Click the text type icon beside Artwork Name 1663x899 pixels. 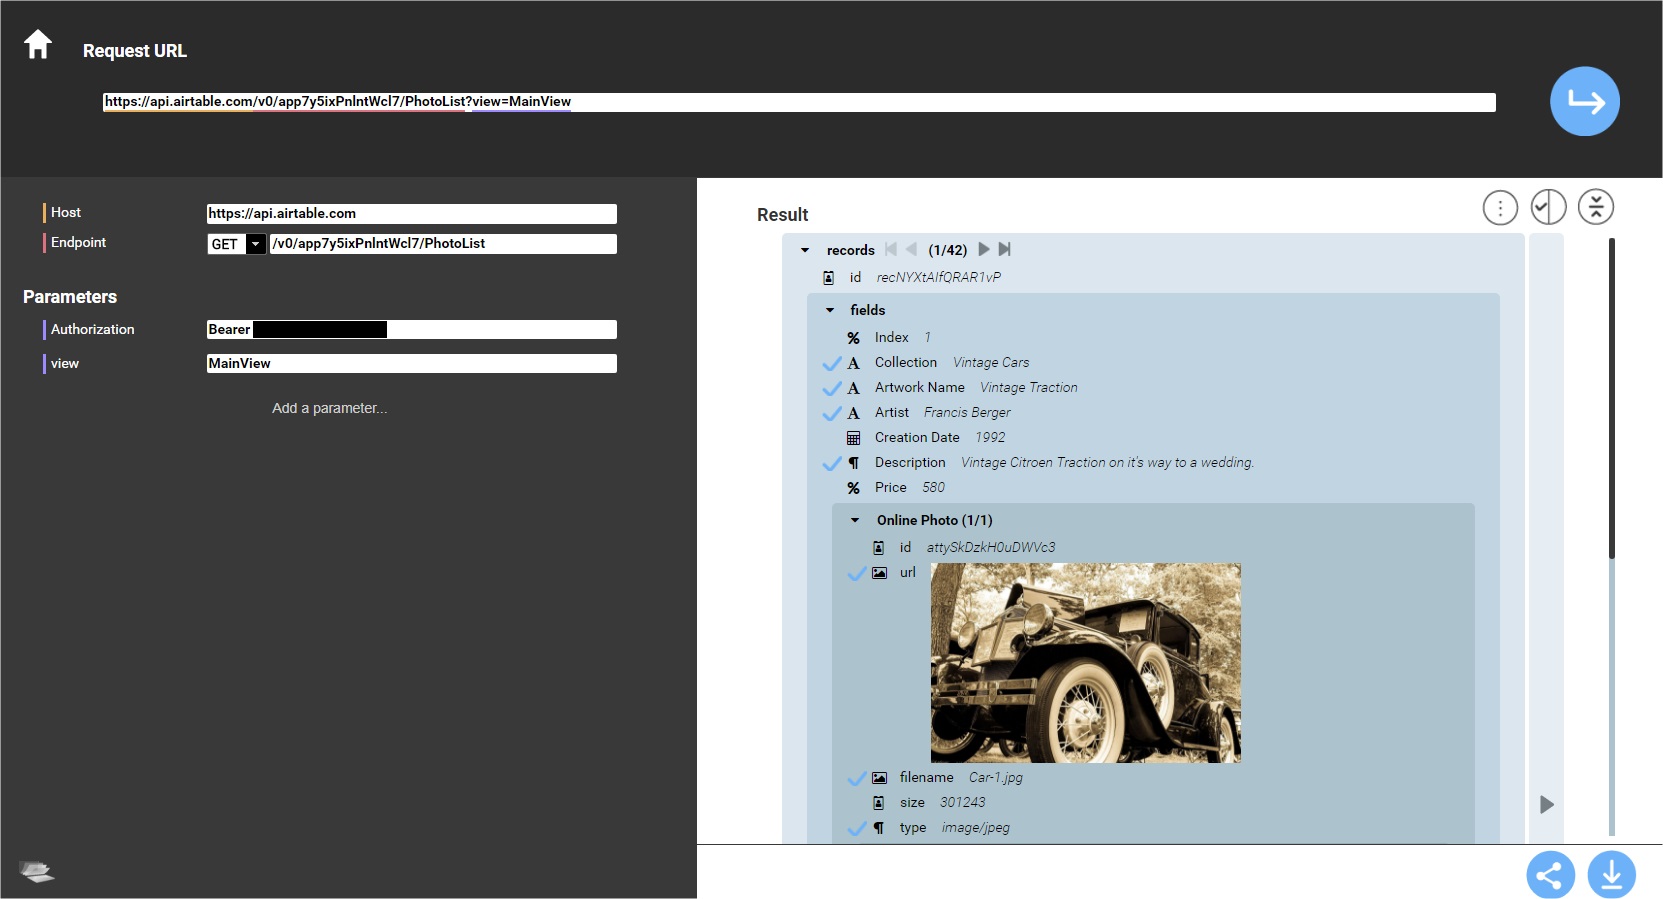(x=853, y=388)
